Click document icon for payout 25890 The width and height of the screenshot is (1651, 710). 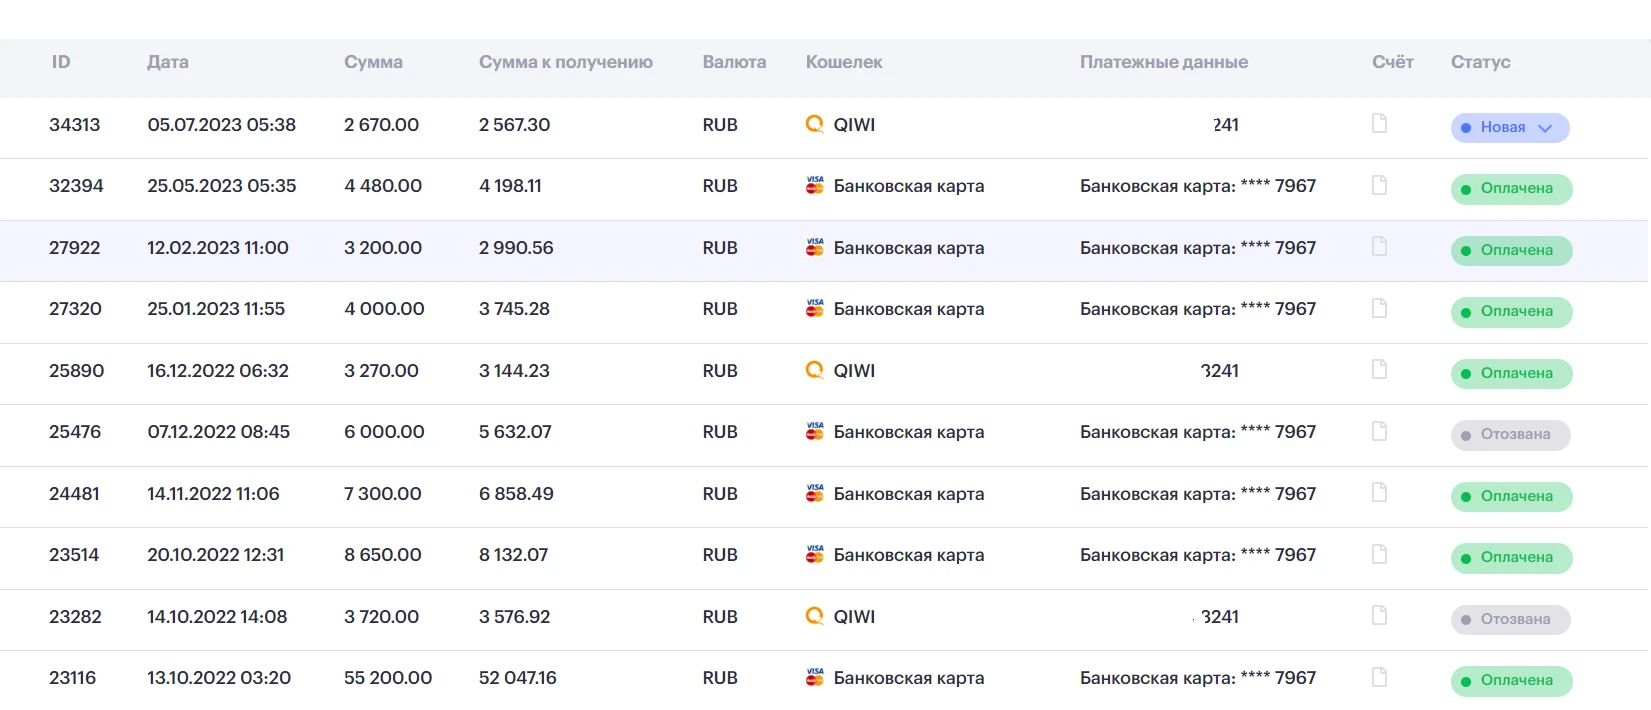coord(1379,369)
